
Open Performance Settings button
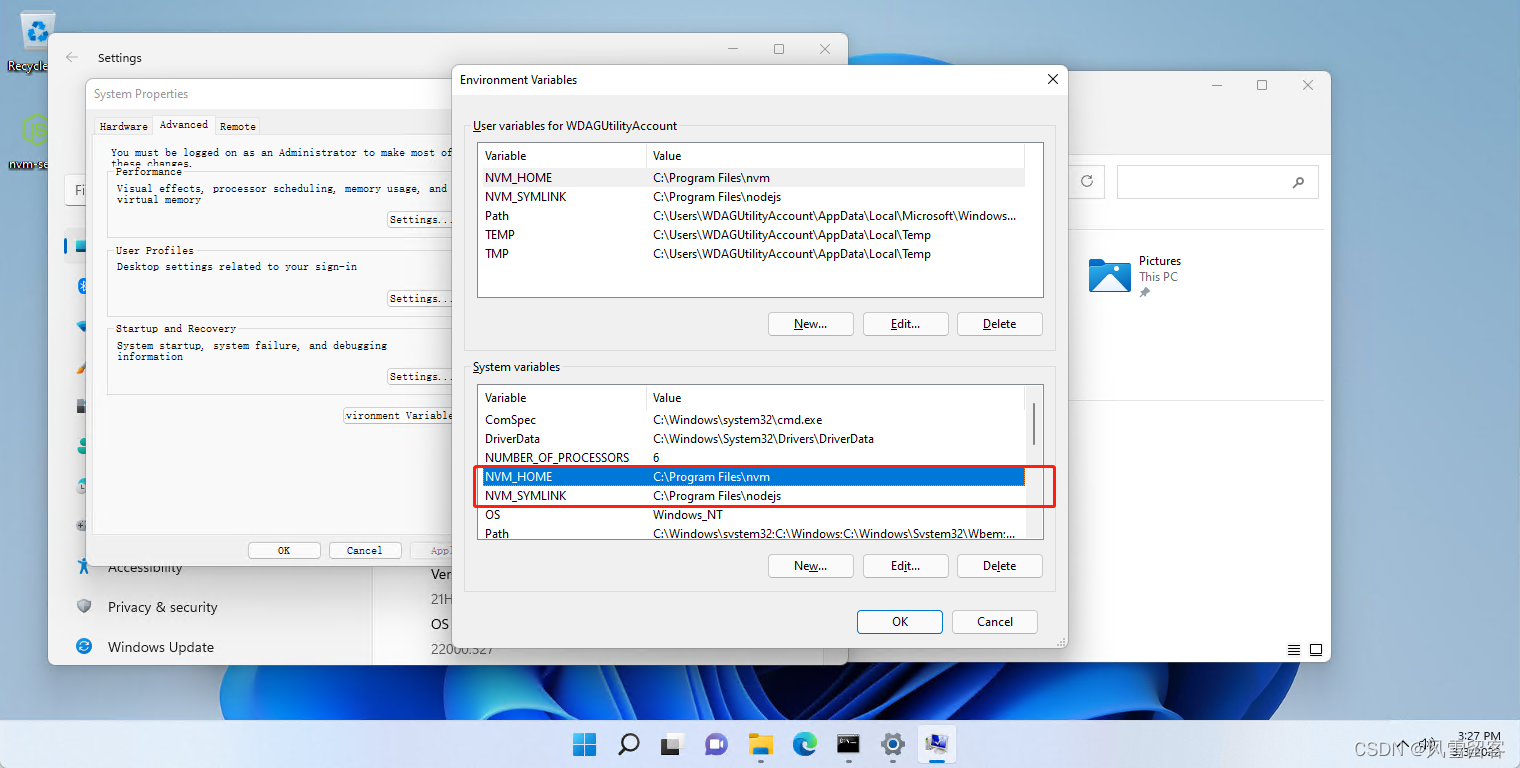(x=420, y=219)
